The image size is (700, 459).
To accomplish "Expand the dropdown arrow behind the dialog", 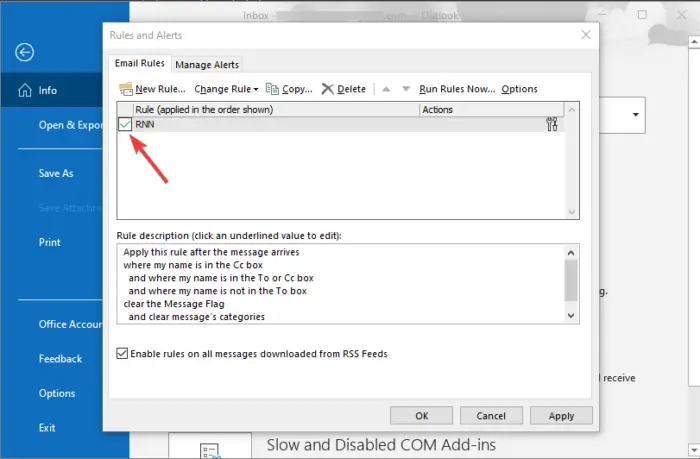I will 635,115.
